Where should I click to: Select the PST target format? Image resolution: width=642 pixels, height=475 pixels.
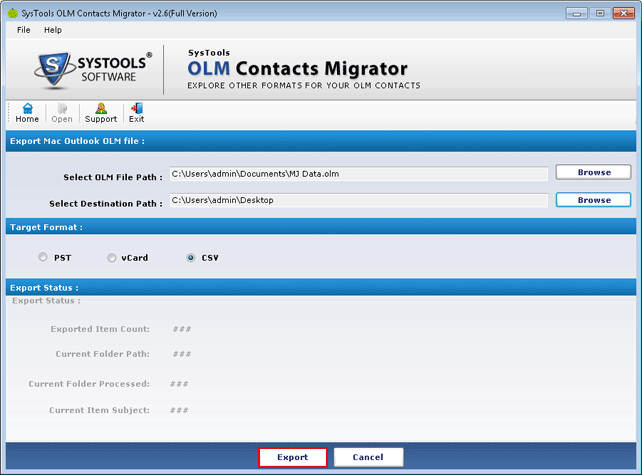coord(43,257)
